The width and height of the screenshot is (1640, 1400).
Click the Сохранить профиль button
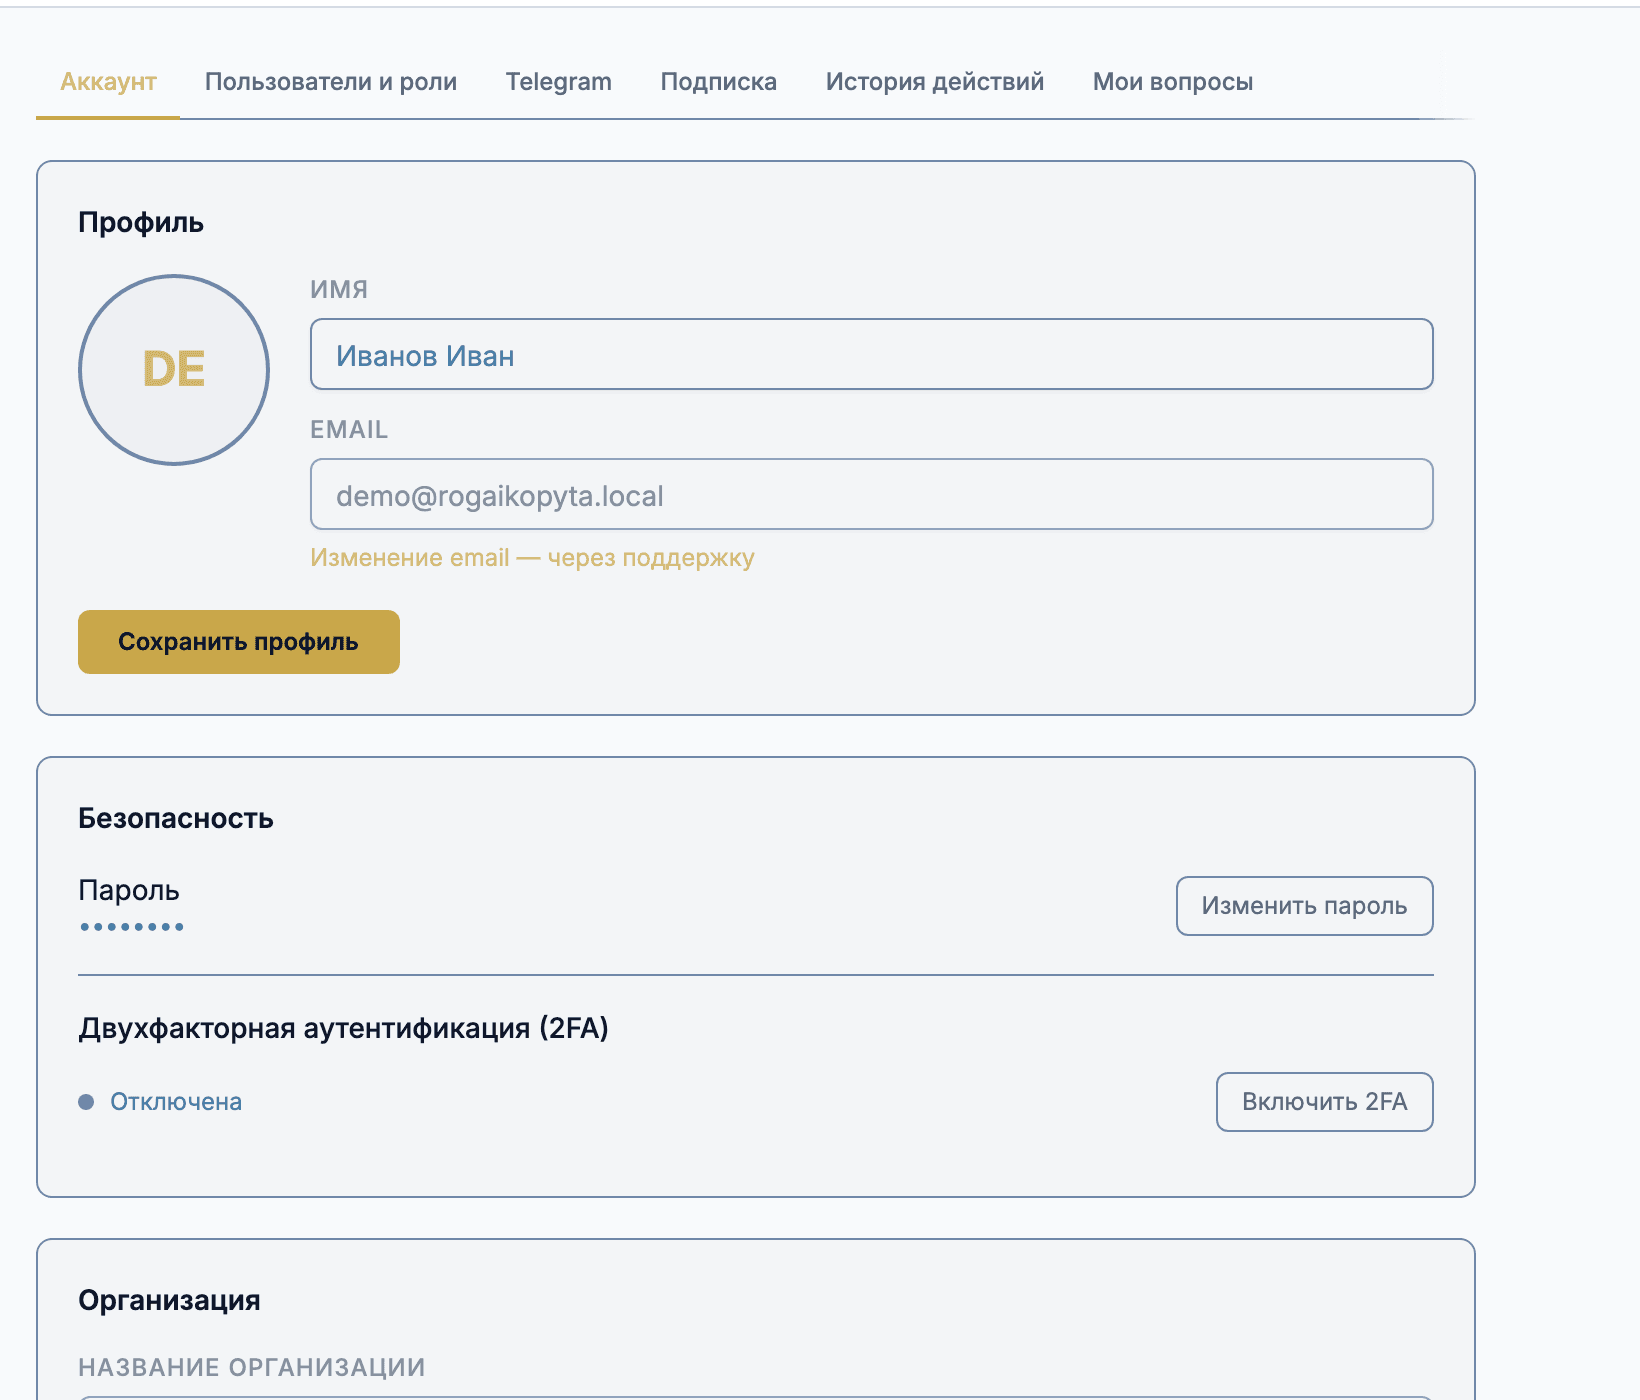pos(238,642)
